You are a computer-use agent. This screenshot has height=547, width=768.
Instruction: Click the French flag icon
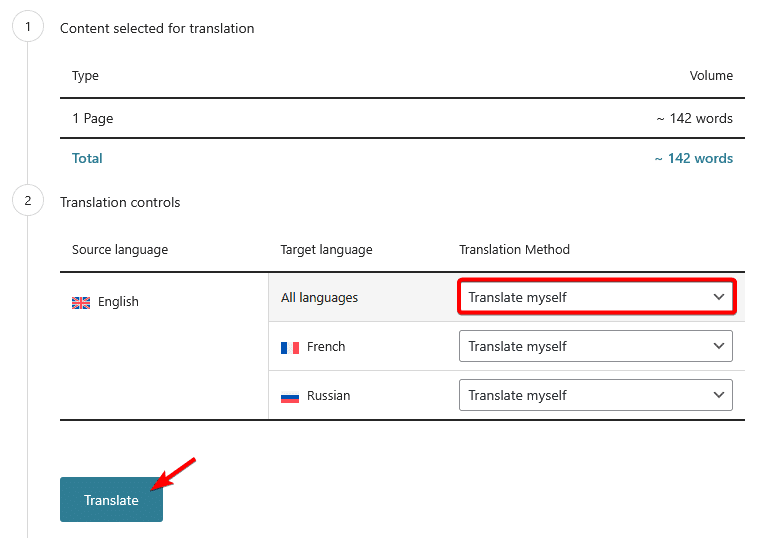pos(290,347)
